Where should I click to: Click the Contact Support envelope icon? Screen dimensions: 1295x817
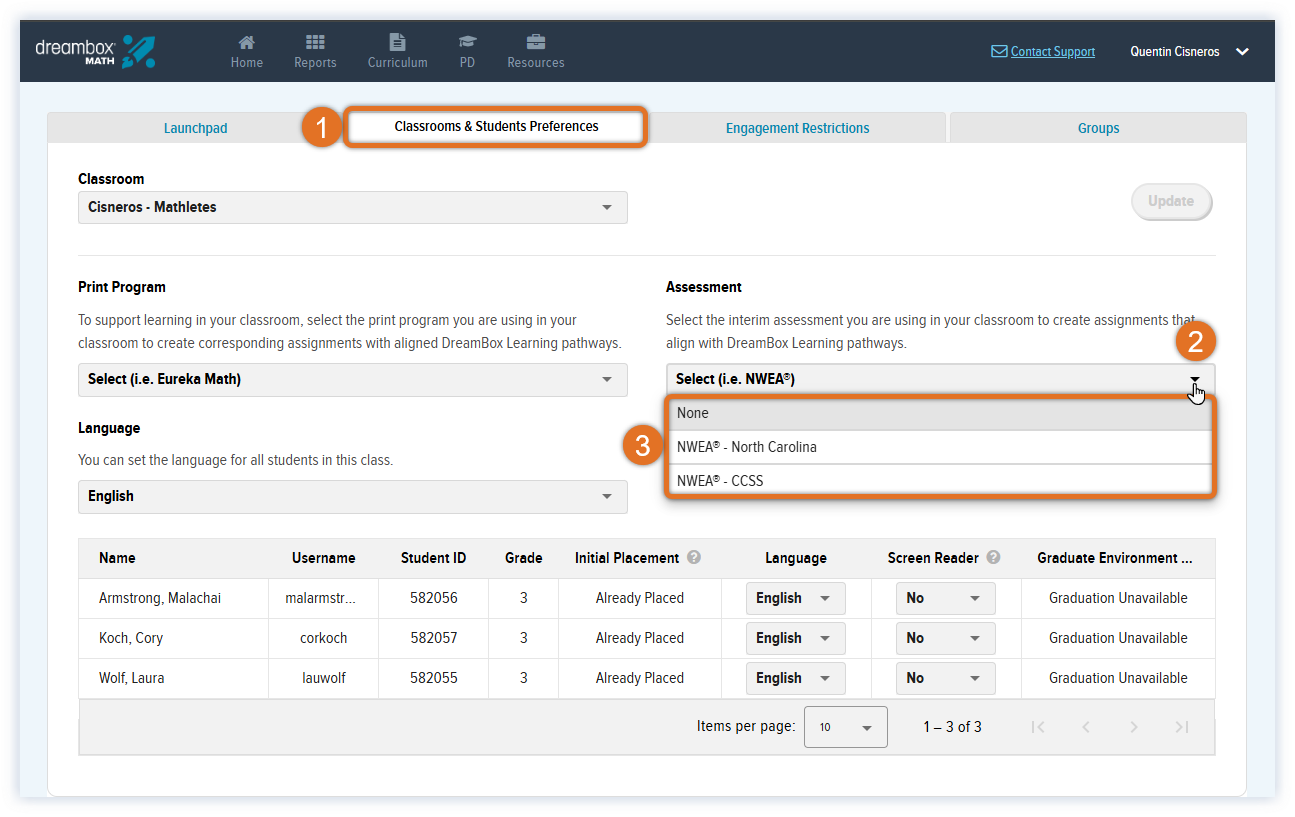point(999,51)
